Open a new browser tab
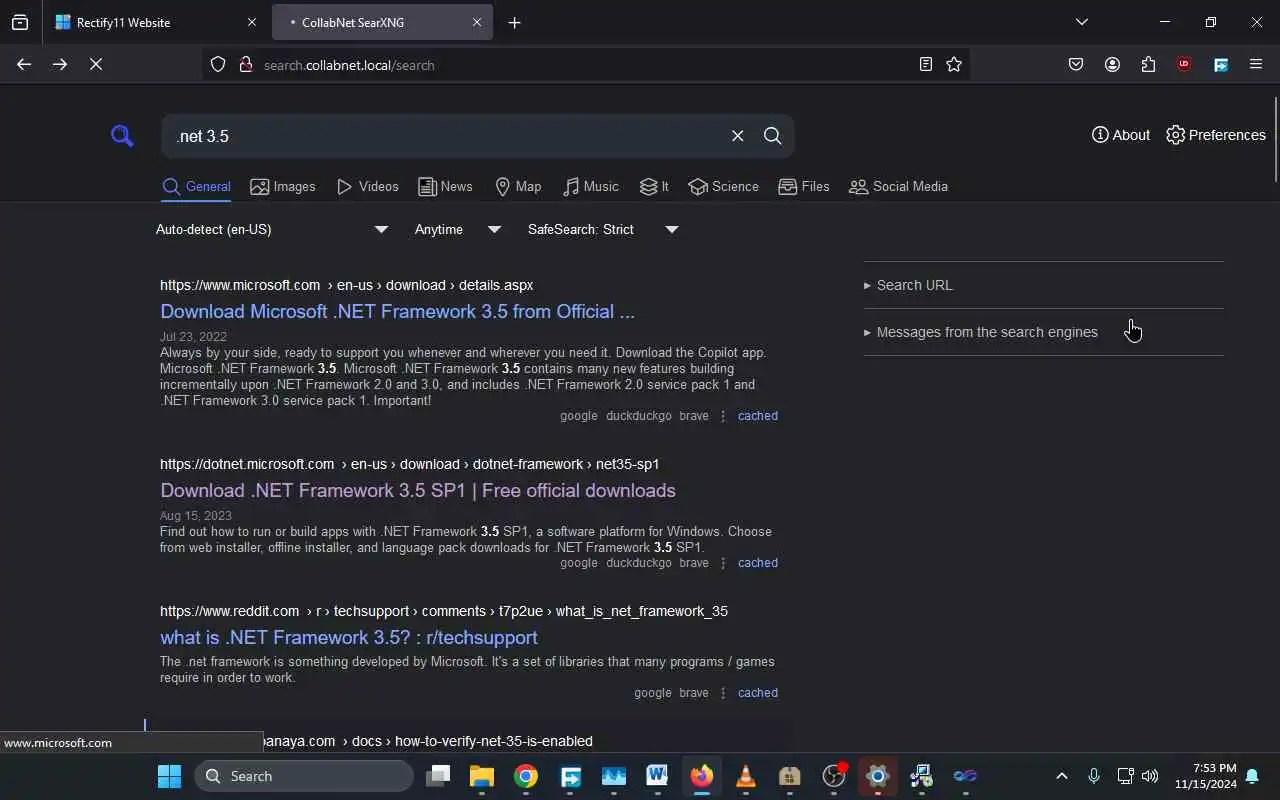Screen dimensions: 1280x800 point(514,22)
